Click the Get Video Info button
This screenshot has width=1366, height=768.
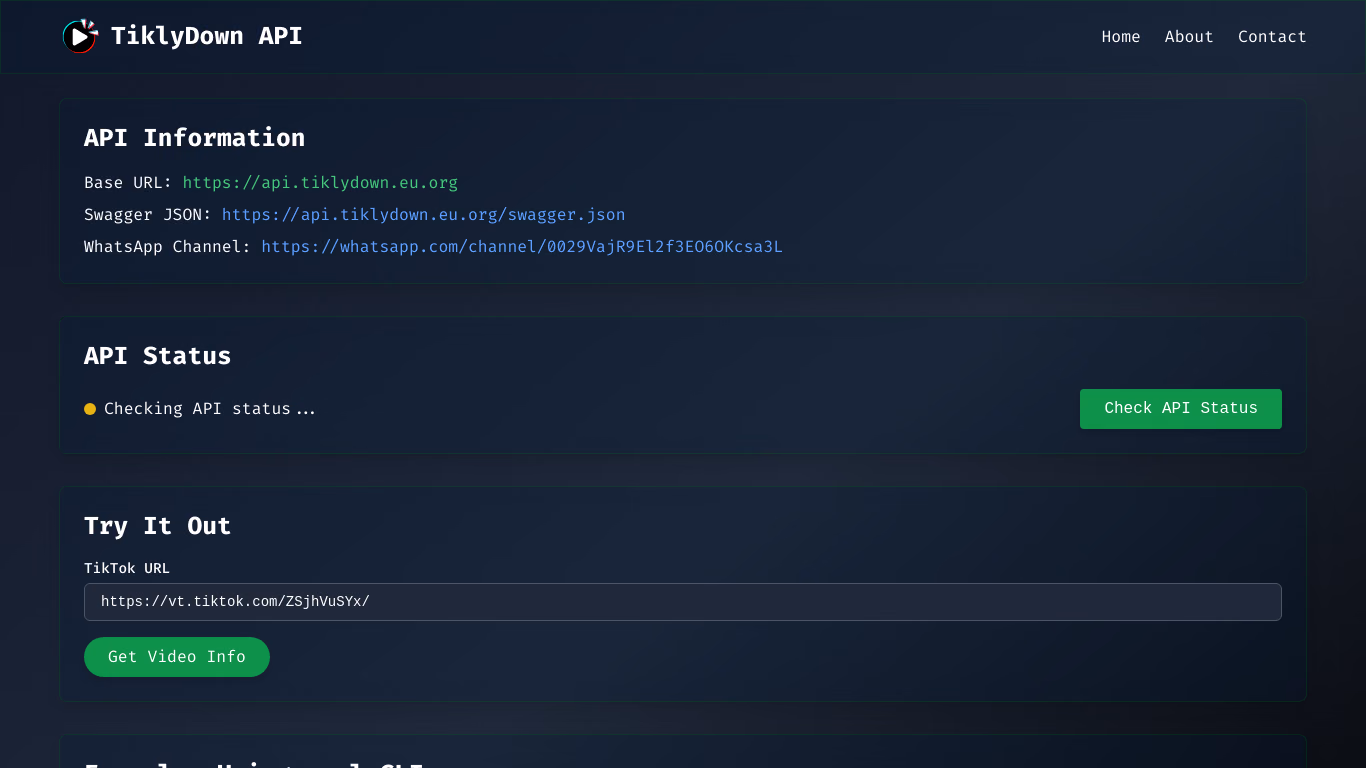[177, 657]
